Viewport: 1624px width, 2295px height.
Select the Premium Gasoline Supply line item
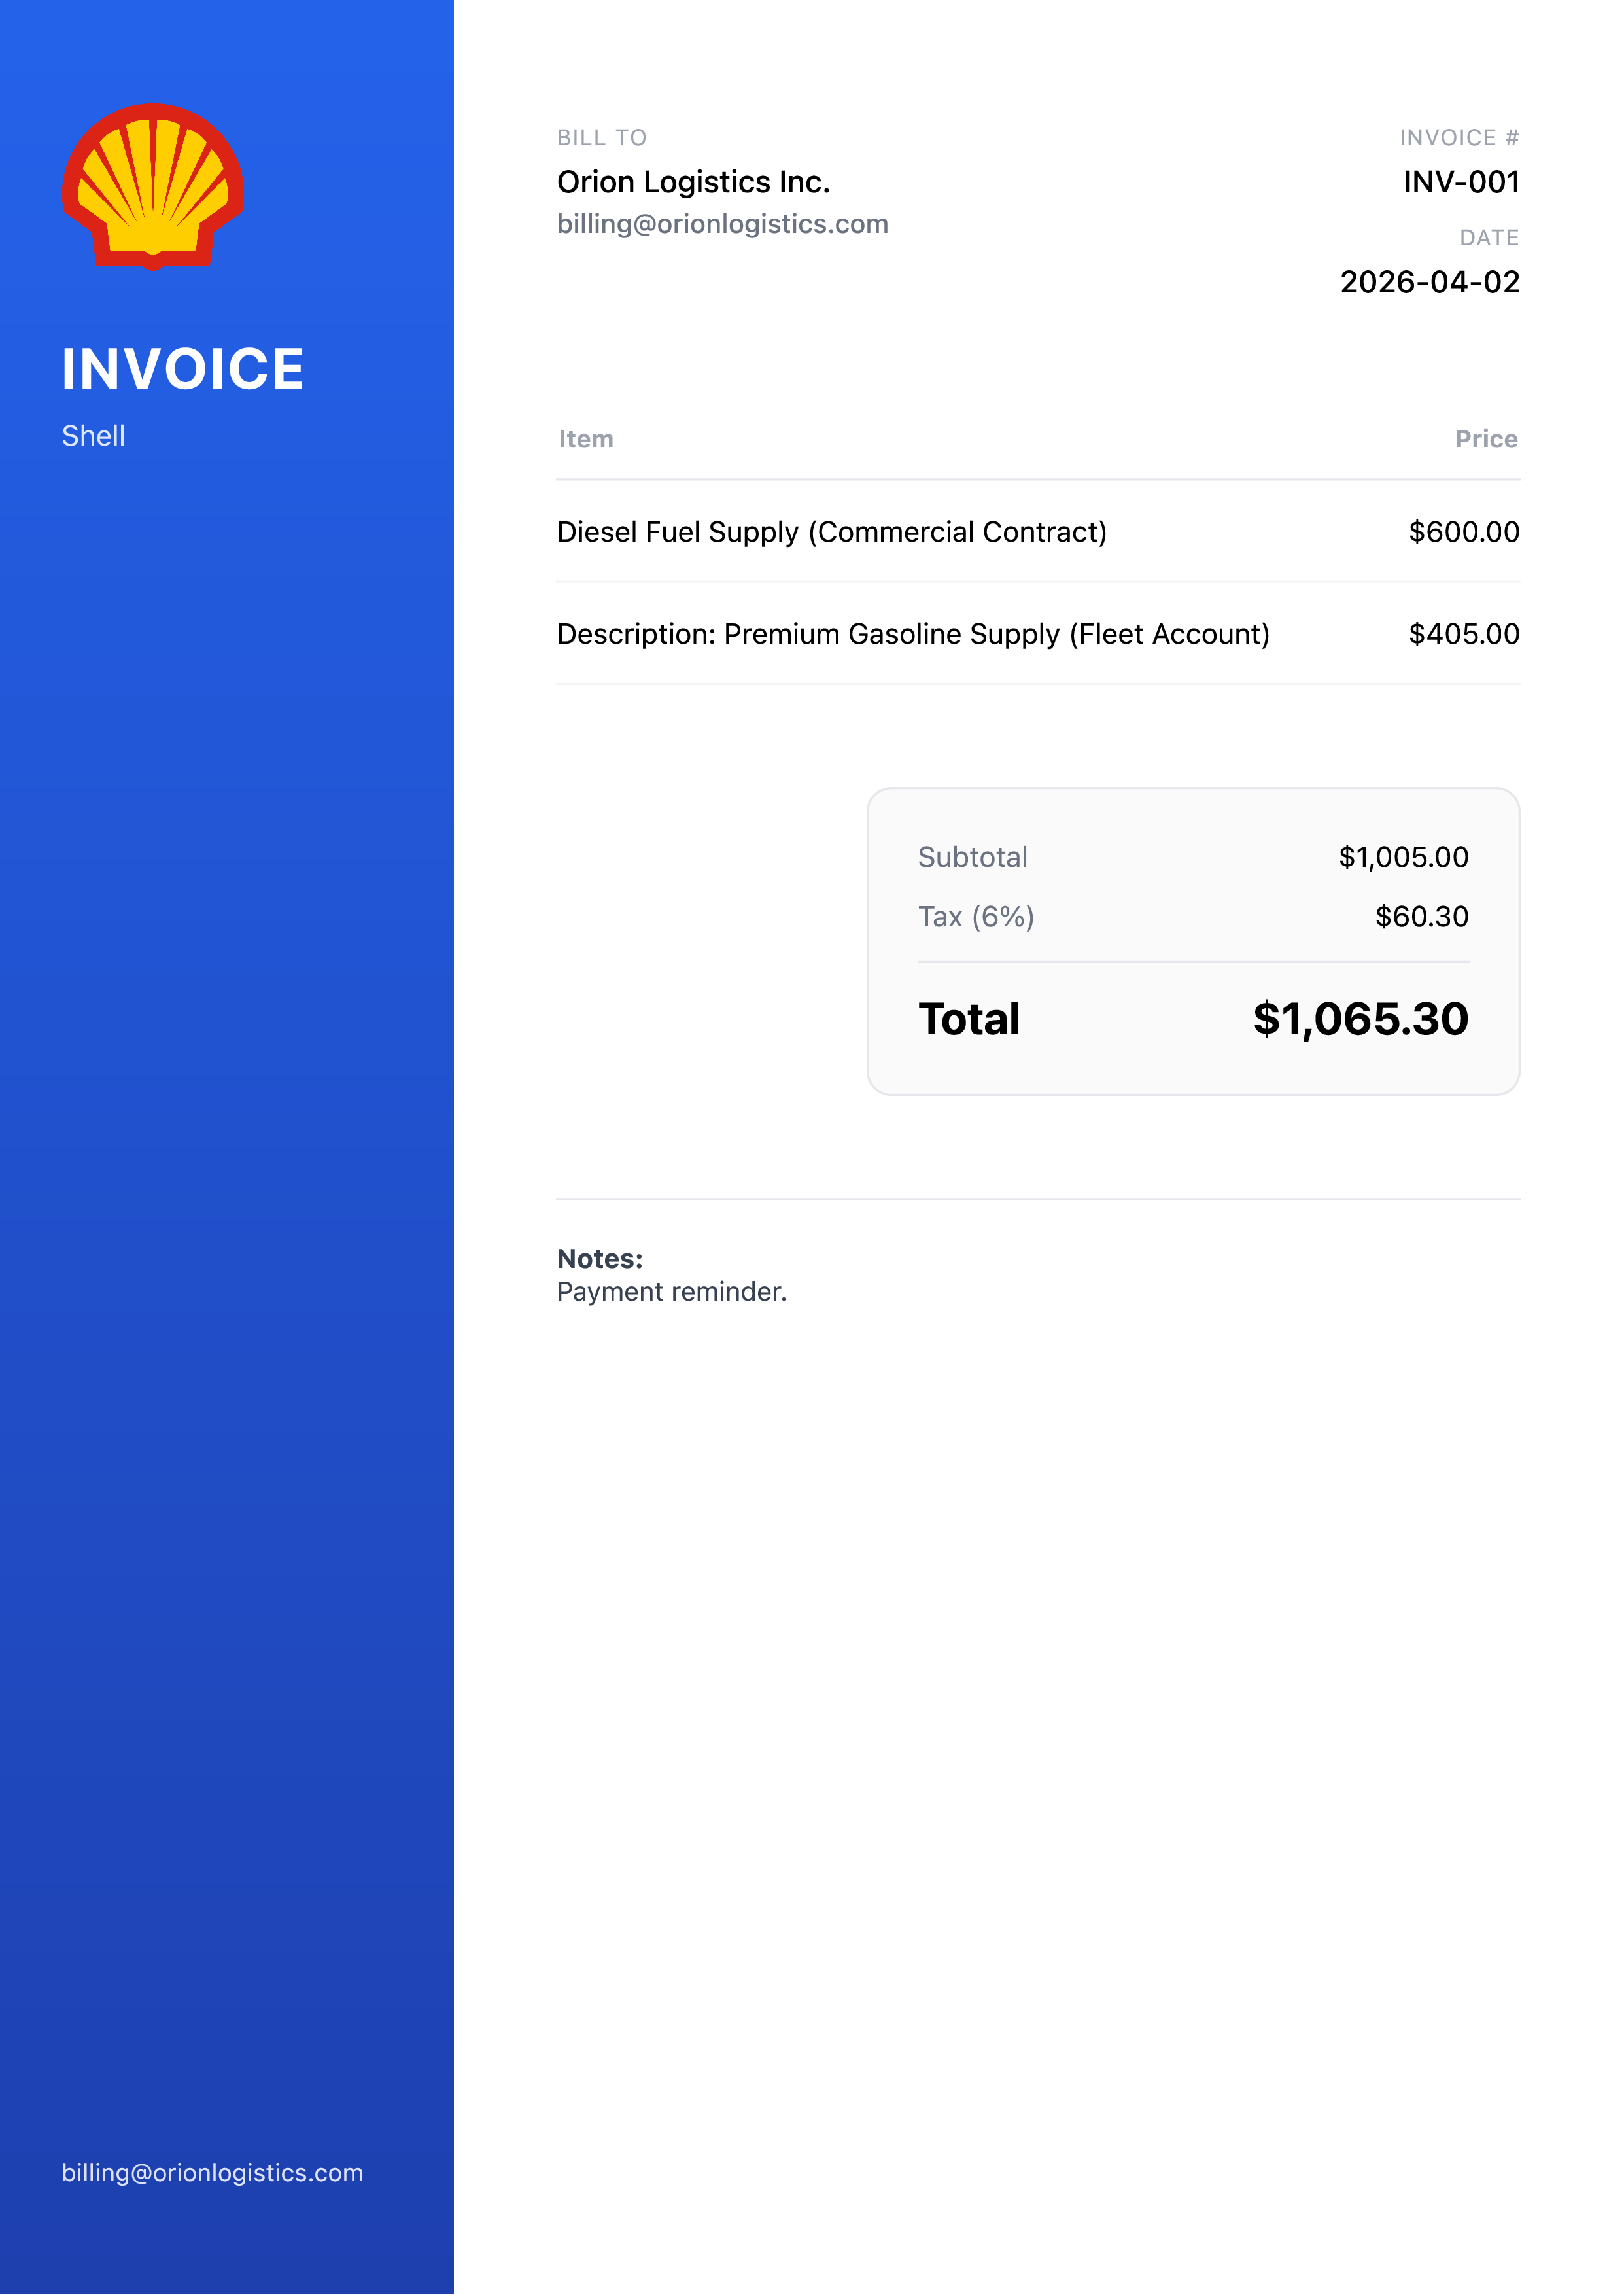tap(912, 634)
